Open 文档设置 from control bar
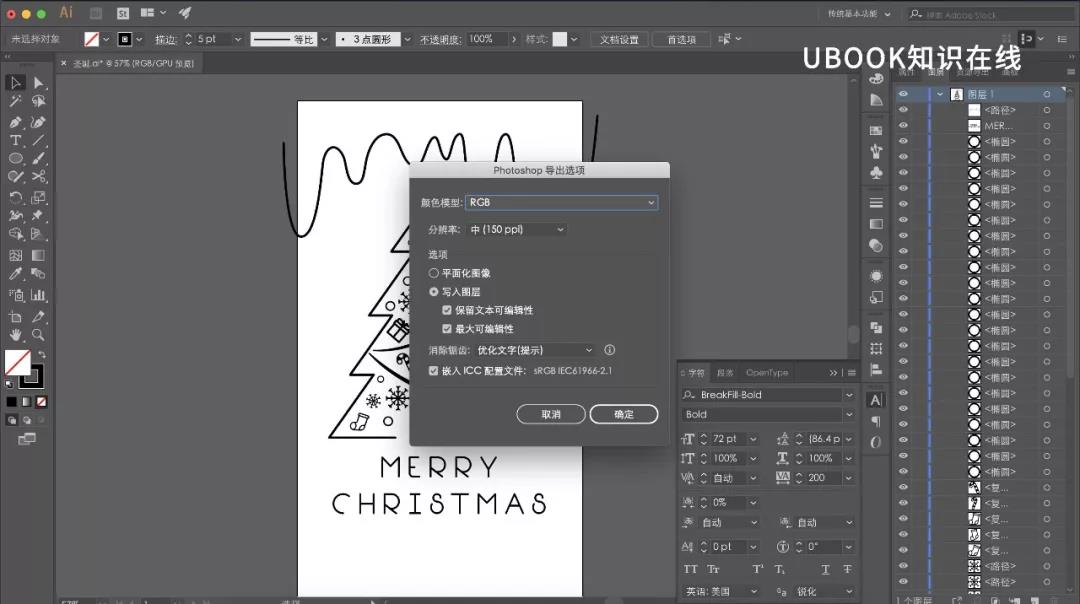1080x604 pixels. 619,40
